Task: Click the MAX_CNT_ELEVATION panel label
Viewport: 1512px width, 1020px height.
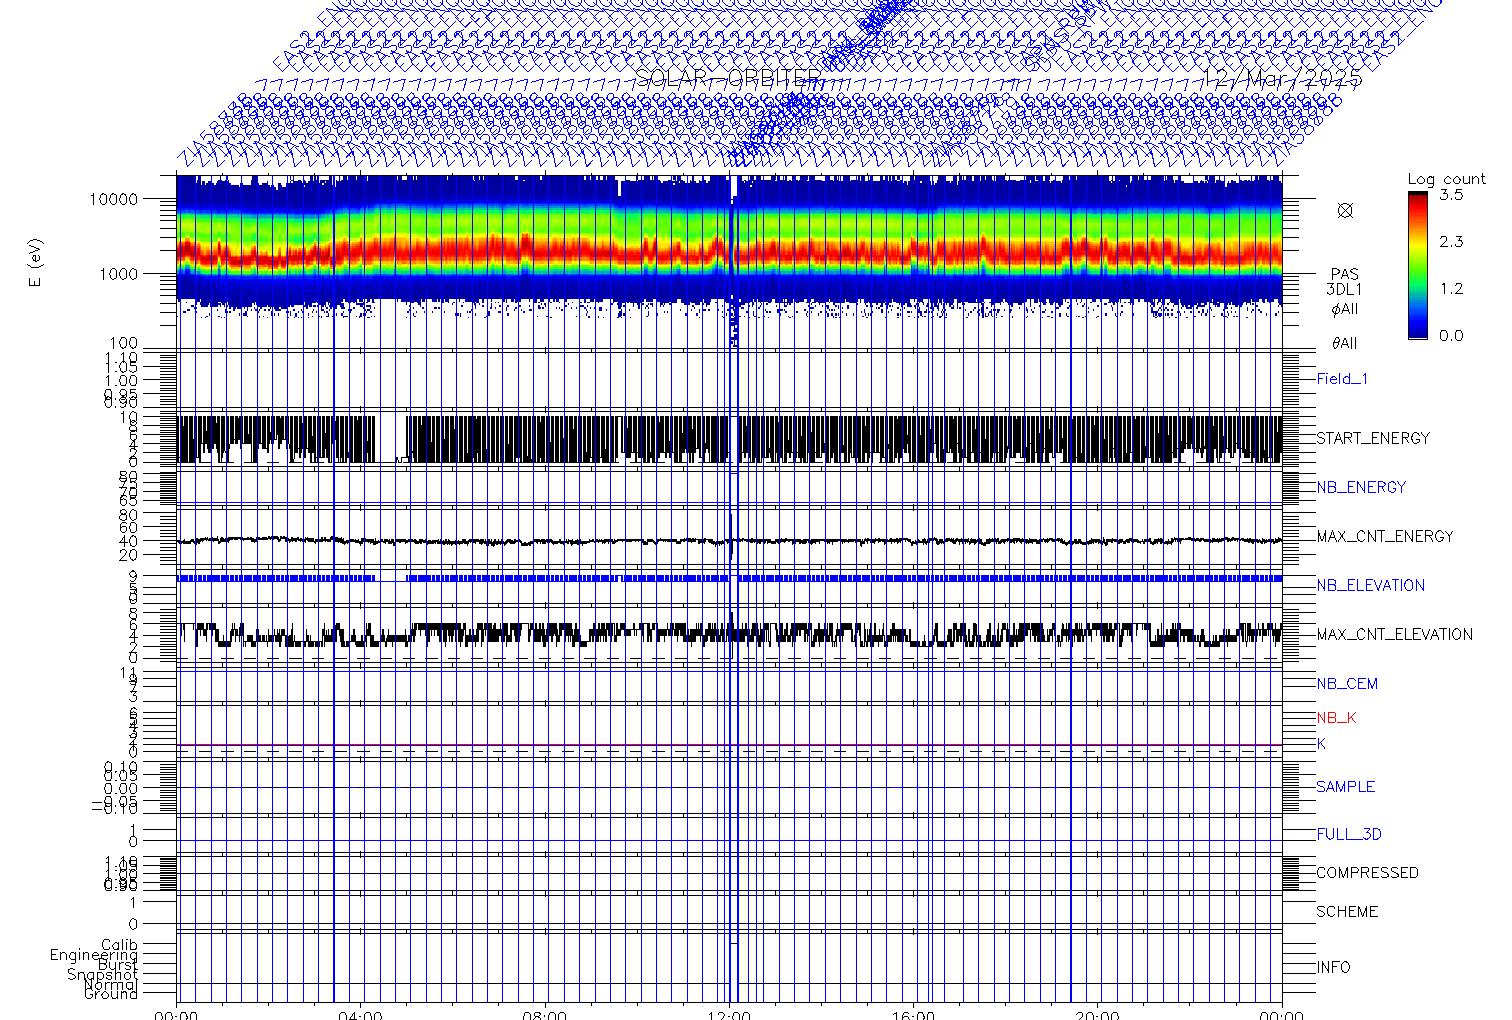Action: tap(1394, 635)
